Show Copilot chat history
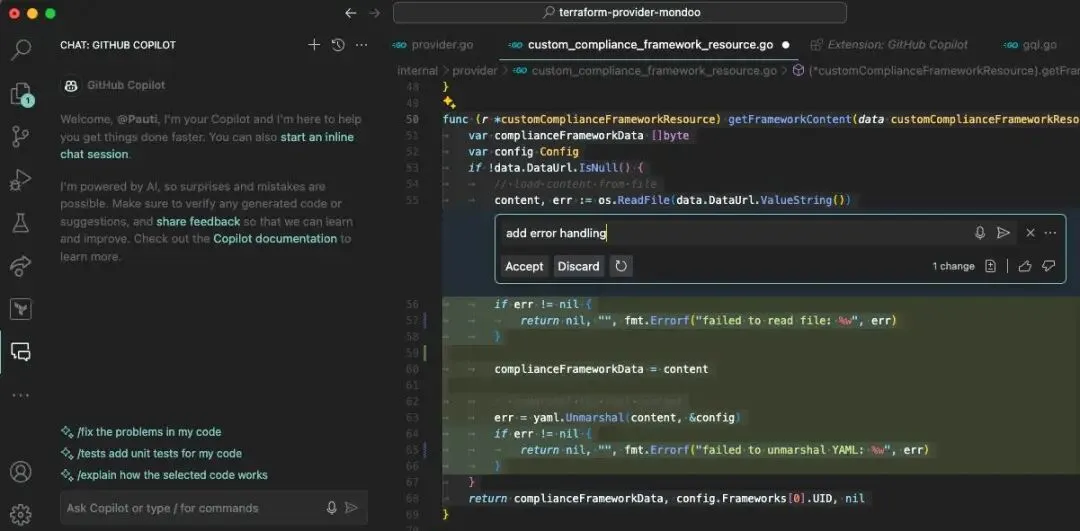 pos(338,45)
